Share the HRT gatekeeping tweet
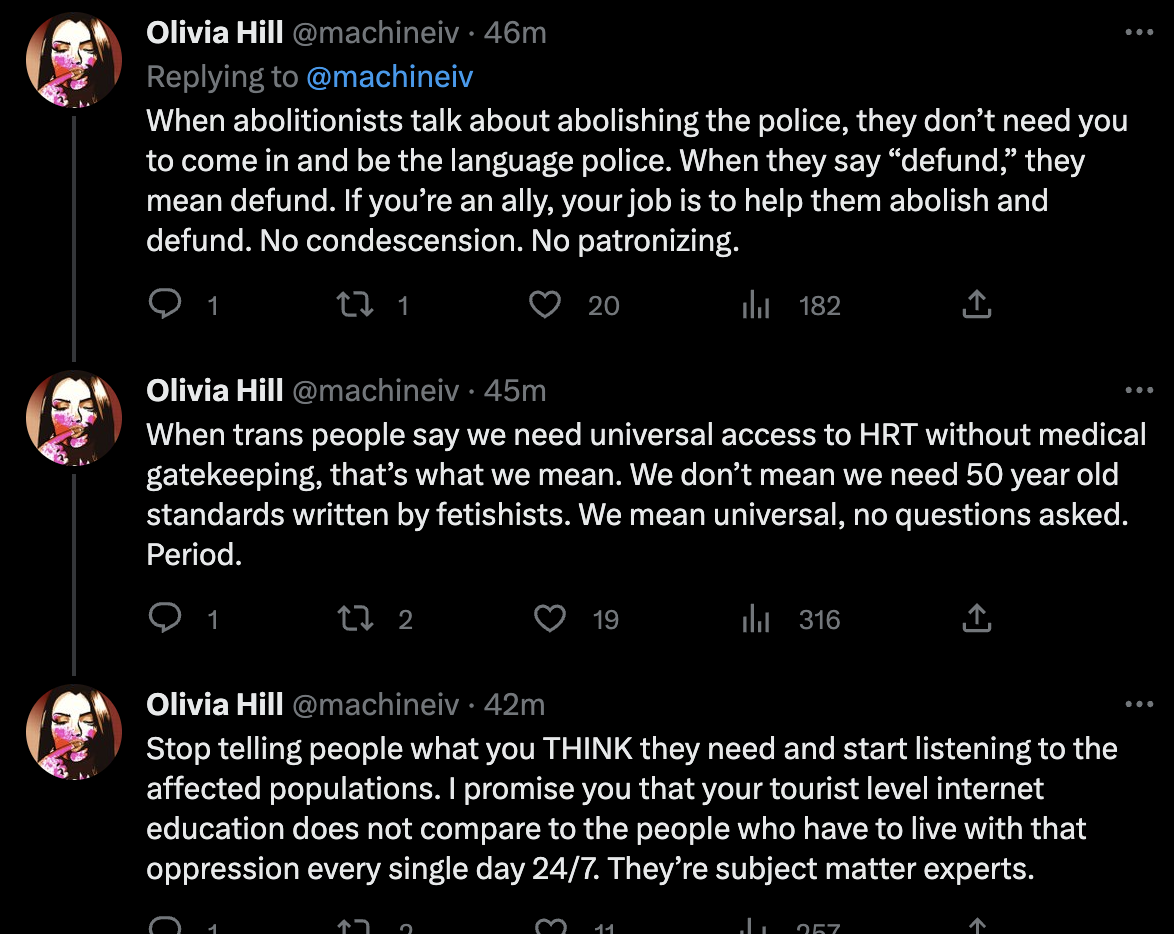 click(976, 620)
